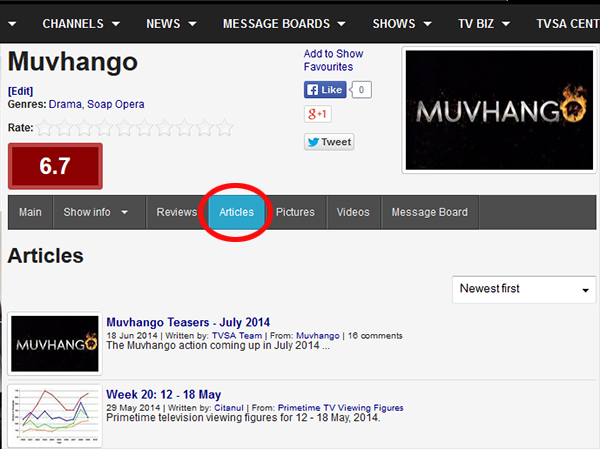Image resolution: width=600 pixels, height=449 pixels.
Task: Click the teaser summary 'The Muvhango action coming up'
Action: tap(218, 346)
